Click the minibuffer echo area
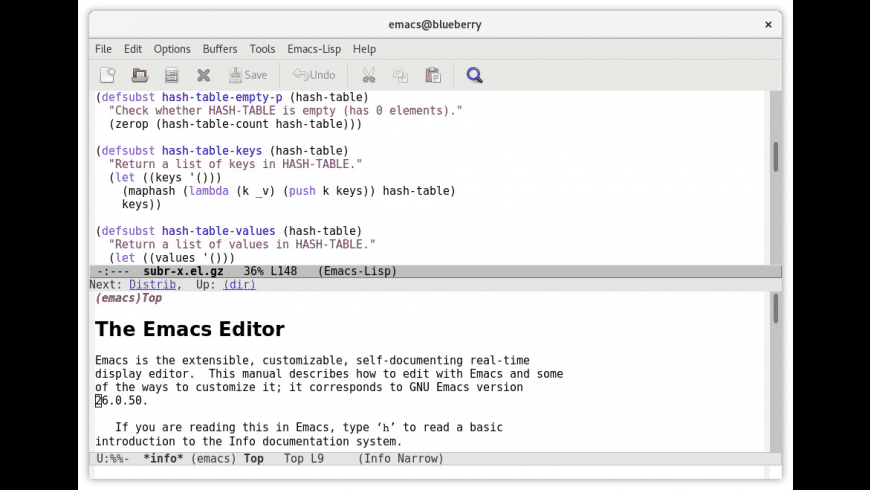This screenshot has height=490, width=870. click(x=435, y=472)
